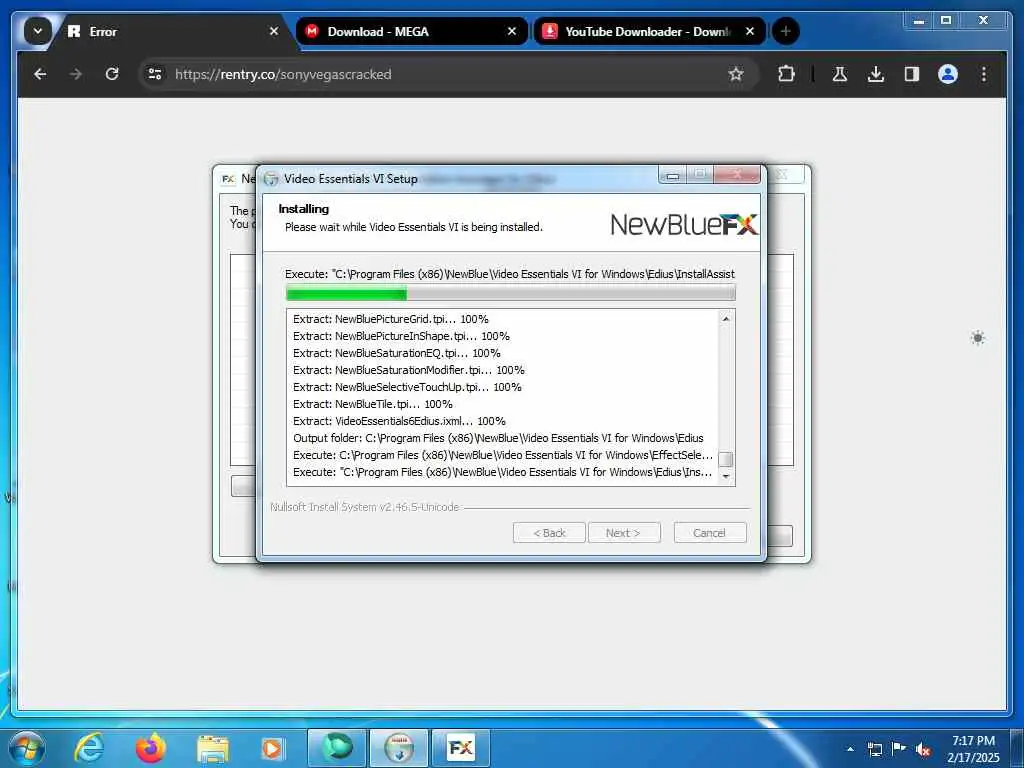Click the Back button in setup

coord(549,533)
